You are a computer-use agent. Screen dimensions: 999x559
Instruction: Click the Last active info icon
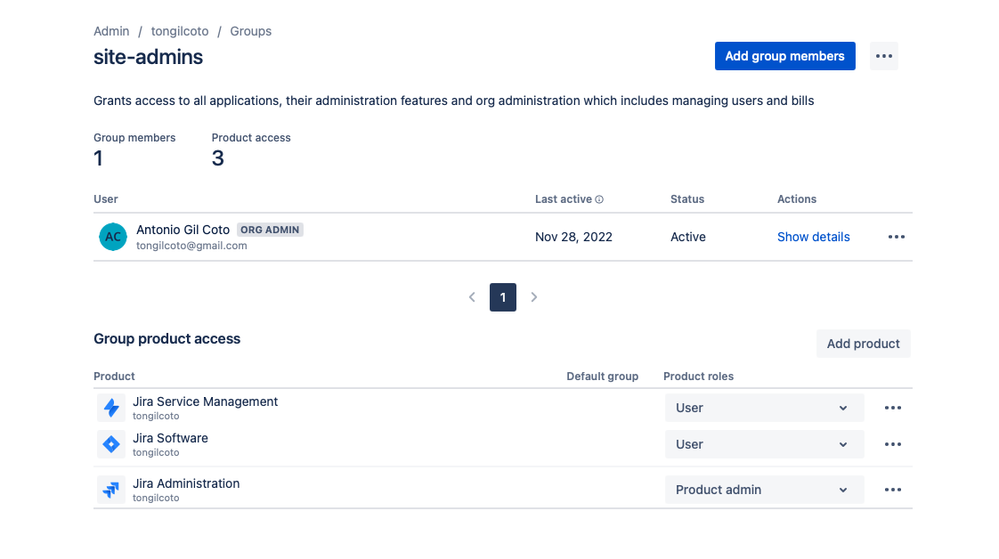coord(599,200)
